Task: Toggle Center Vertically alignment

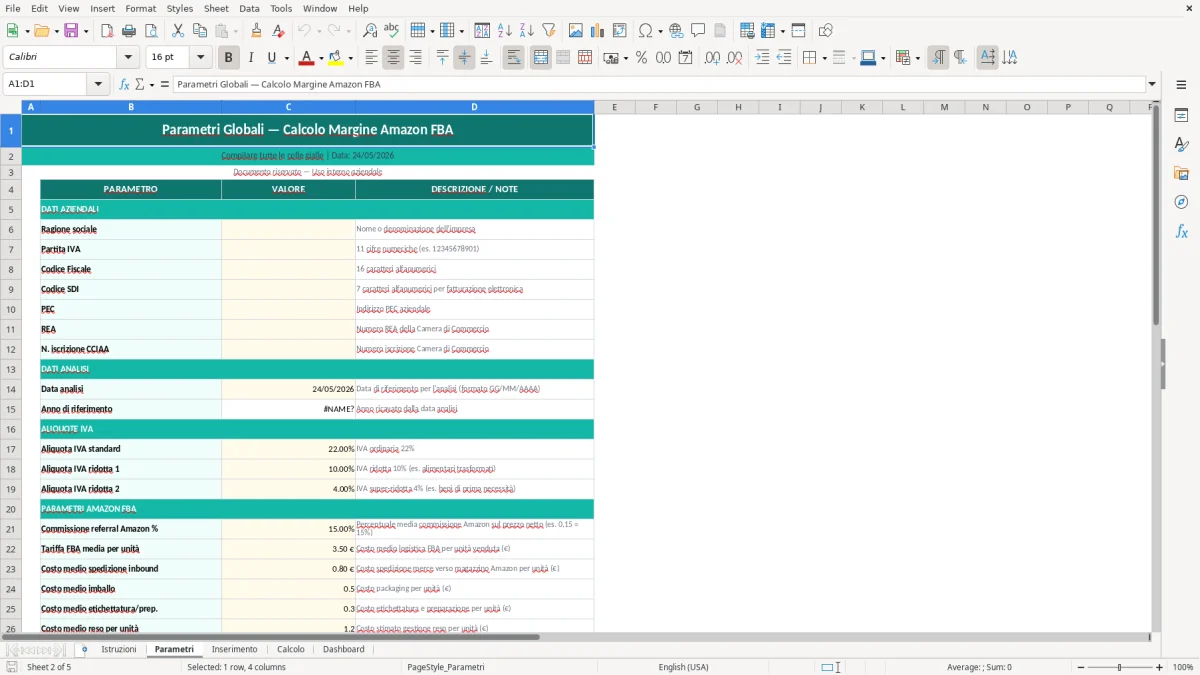Action: [x=464, y=58]
